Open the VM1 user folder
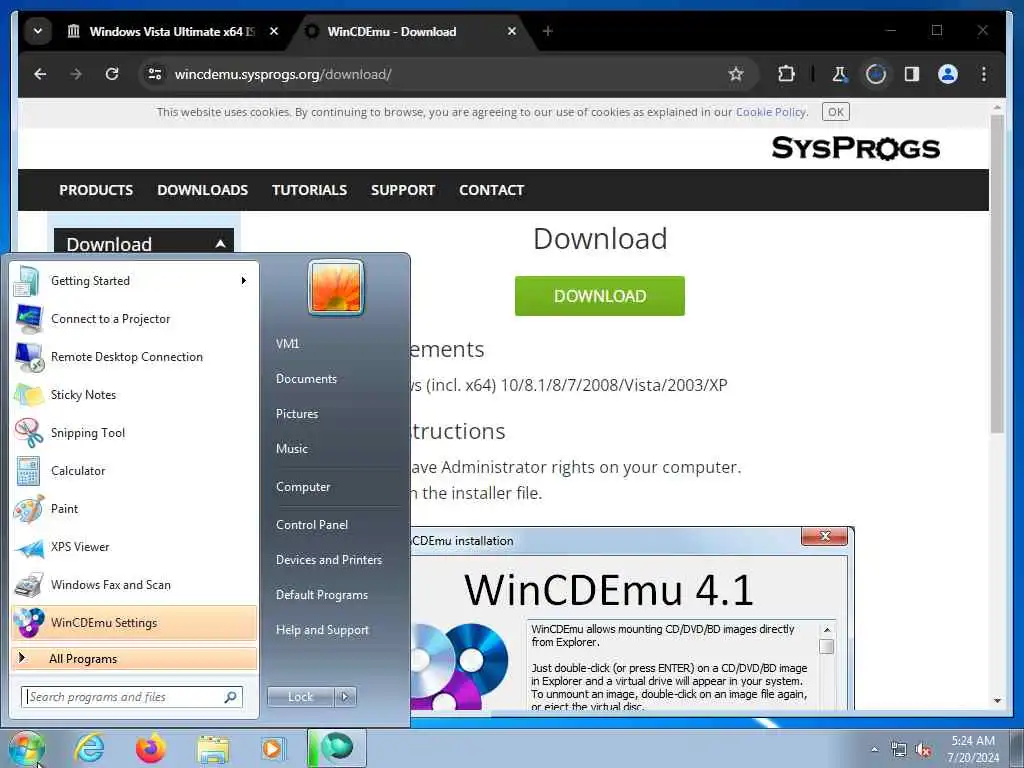 (x=287, y=344)
